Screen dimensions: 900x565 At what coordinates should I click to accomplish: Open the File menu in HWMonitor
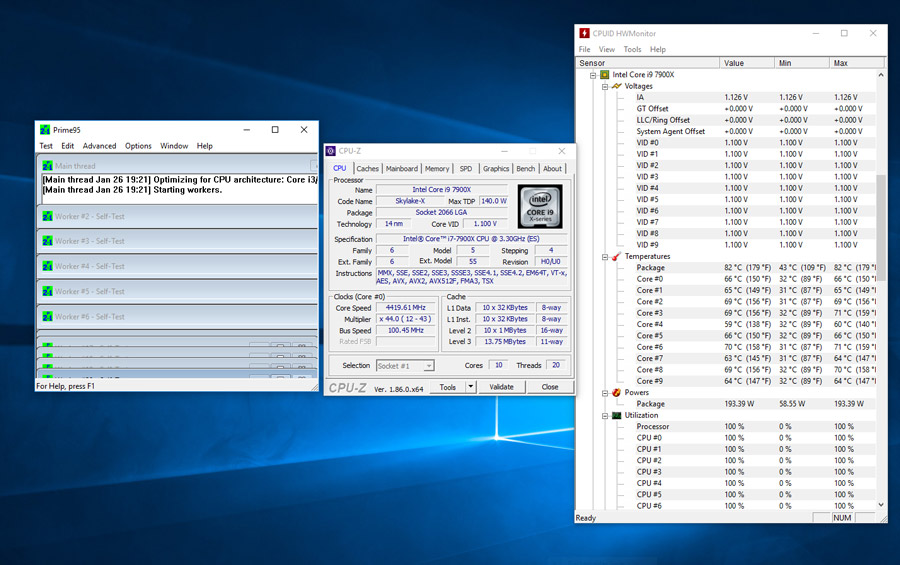click(x=584, y=49)
